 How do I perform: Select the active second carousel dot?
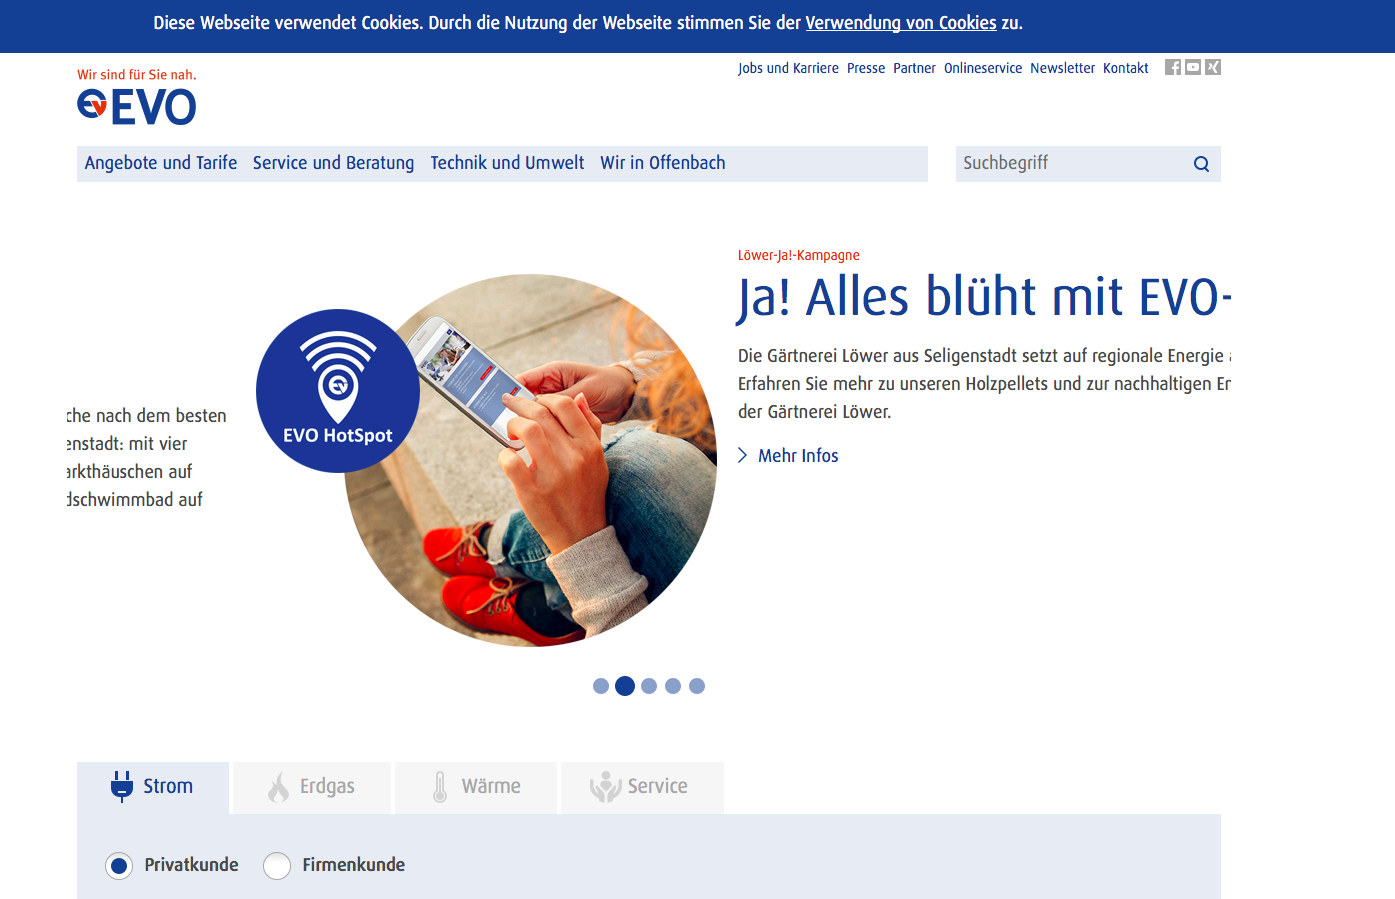625,686
